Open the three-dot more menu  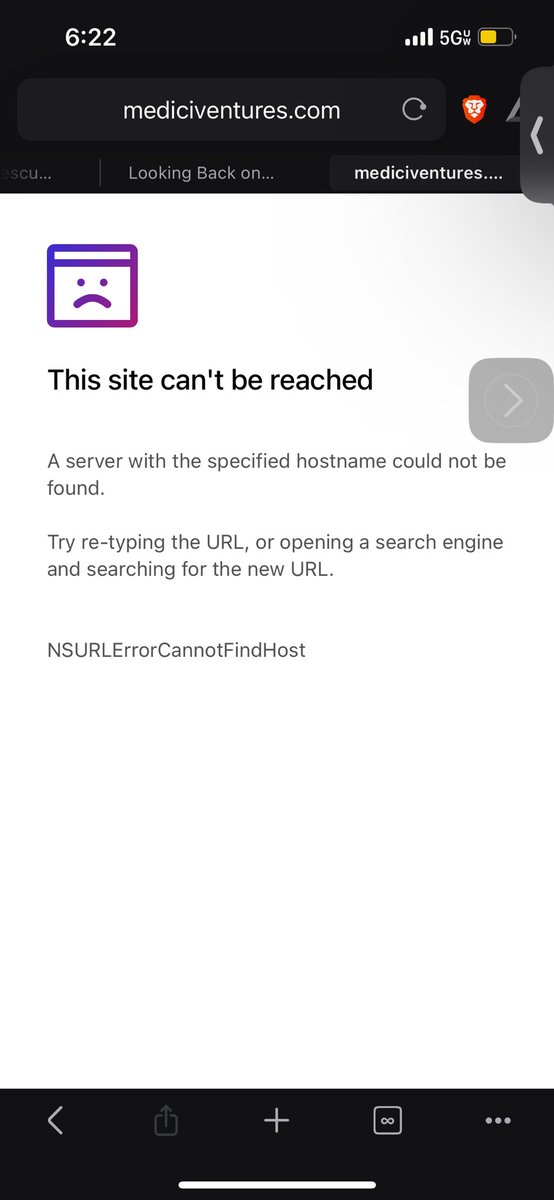coord(498,1121)
